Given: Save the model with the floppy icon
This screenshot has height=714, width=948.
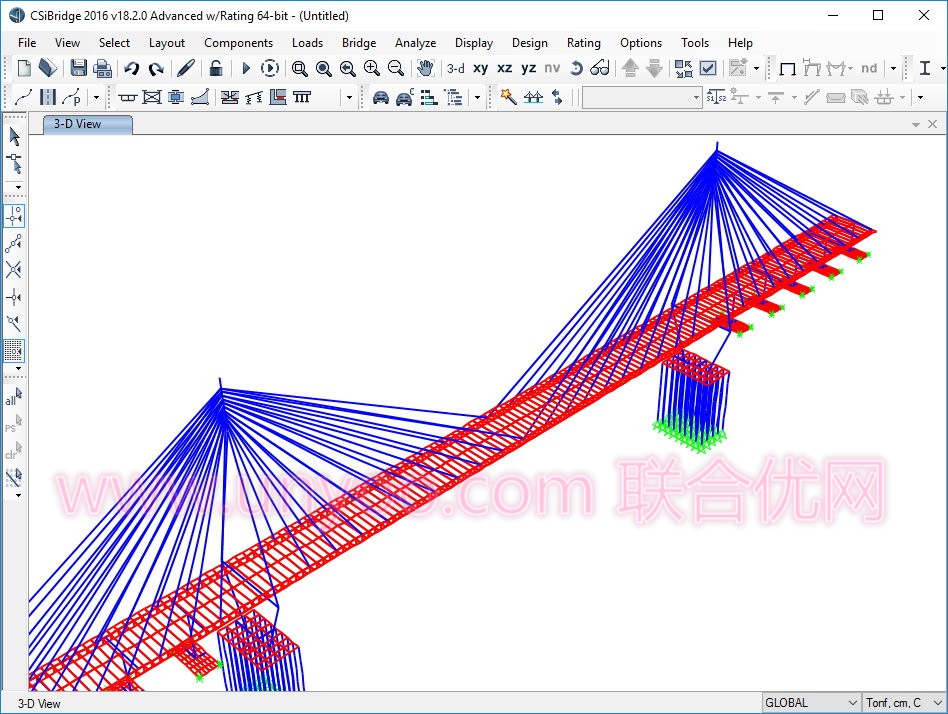Looking at the screenshot, I should 79,68.
